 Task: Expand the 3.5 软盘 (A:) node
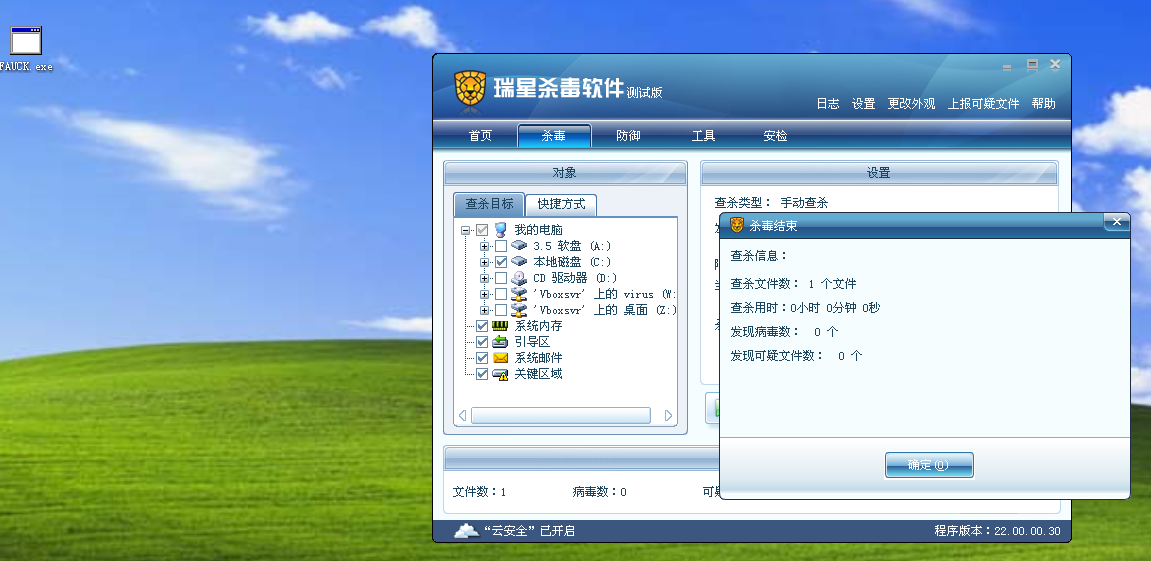484,247
